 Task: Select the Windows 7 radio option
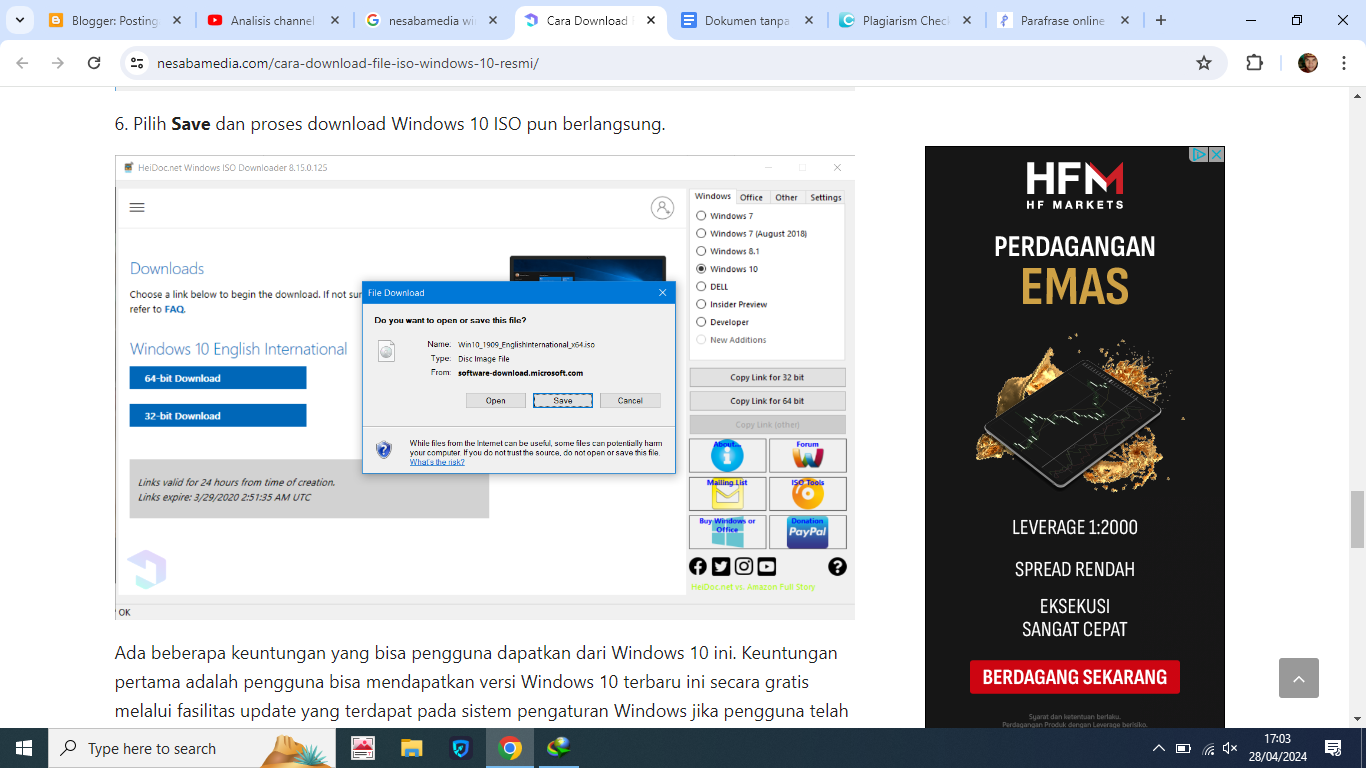click(x=701, y=216)
